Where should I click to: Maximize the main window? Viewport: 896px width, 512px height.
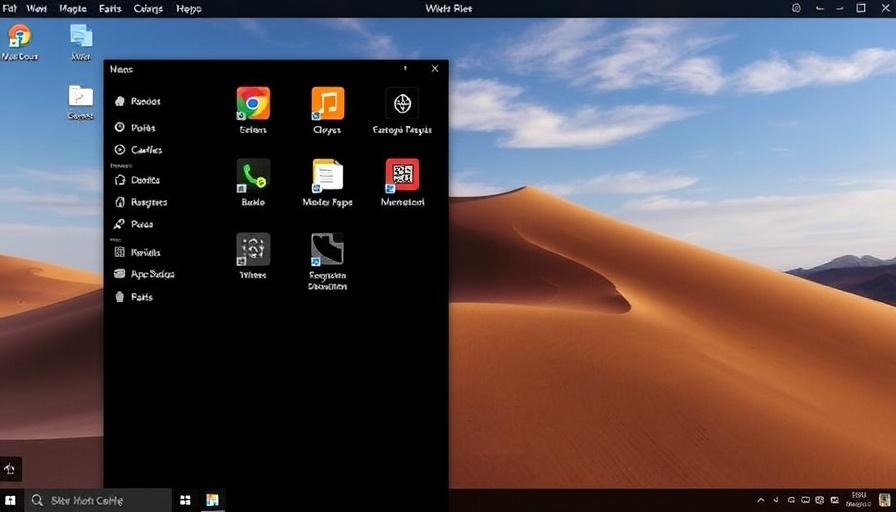click(861, 8)
